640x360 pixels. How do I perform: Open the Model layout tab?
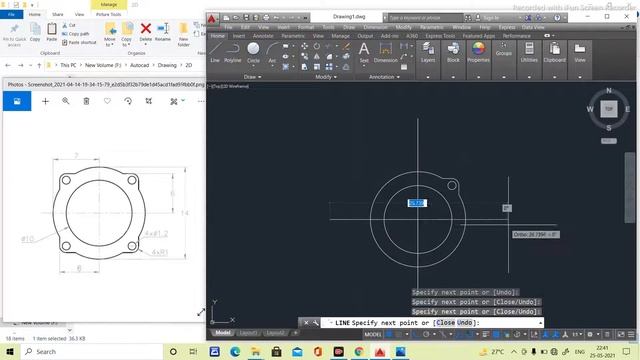(x=222, y=333)
